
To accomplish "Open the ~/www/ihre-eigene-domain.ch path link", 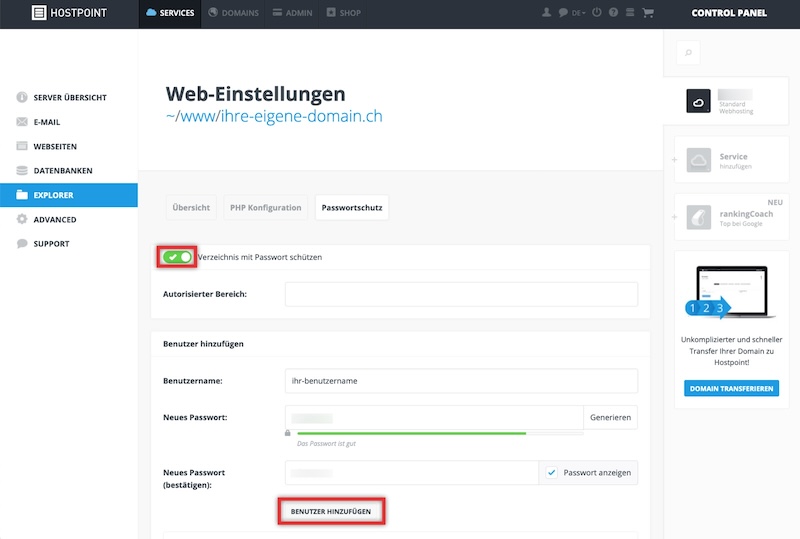I will (x=274, y=116).
